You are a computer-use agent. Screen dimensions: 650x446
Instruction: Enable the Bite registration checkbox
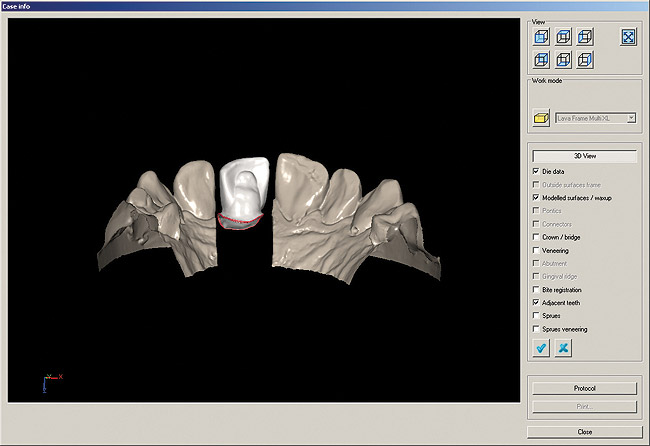(537, 289)
